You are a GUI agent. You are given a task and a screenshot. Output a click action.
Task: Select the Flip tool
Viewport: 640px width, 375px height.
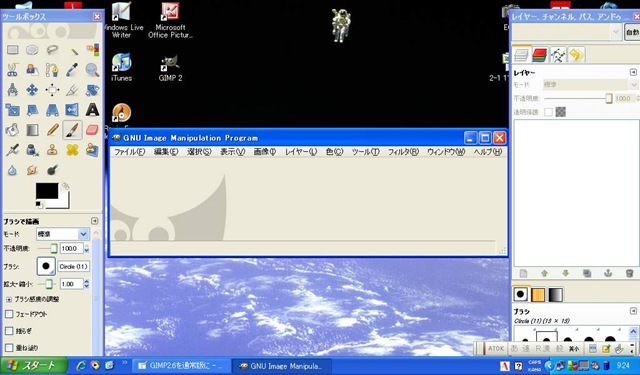pos(72,110)
